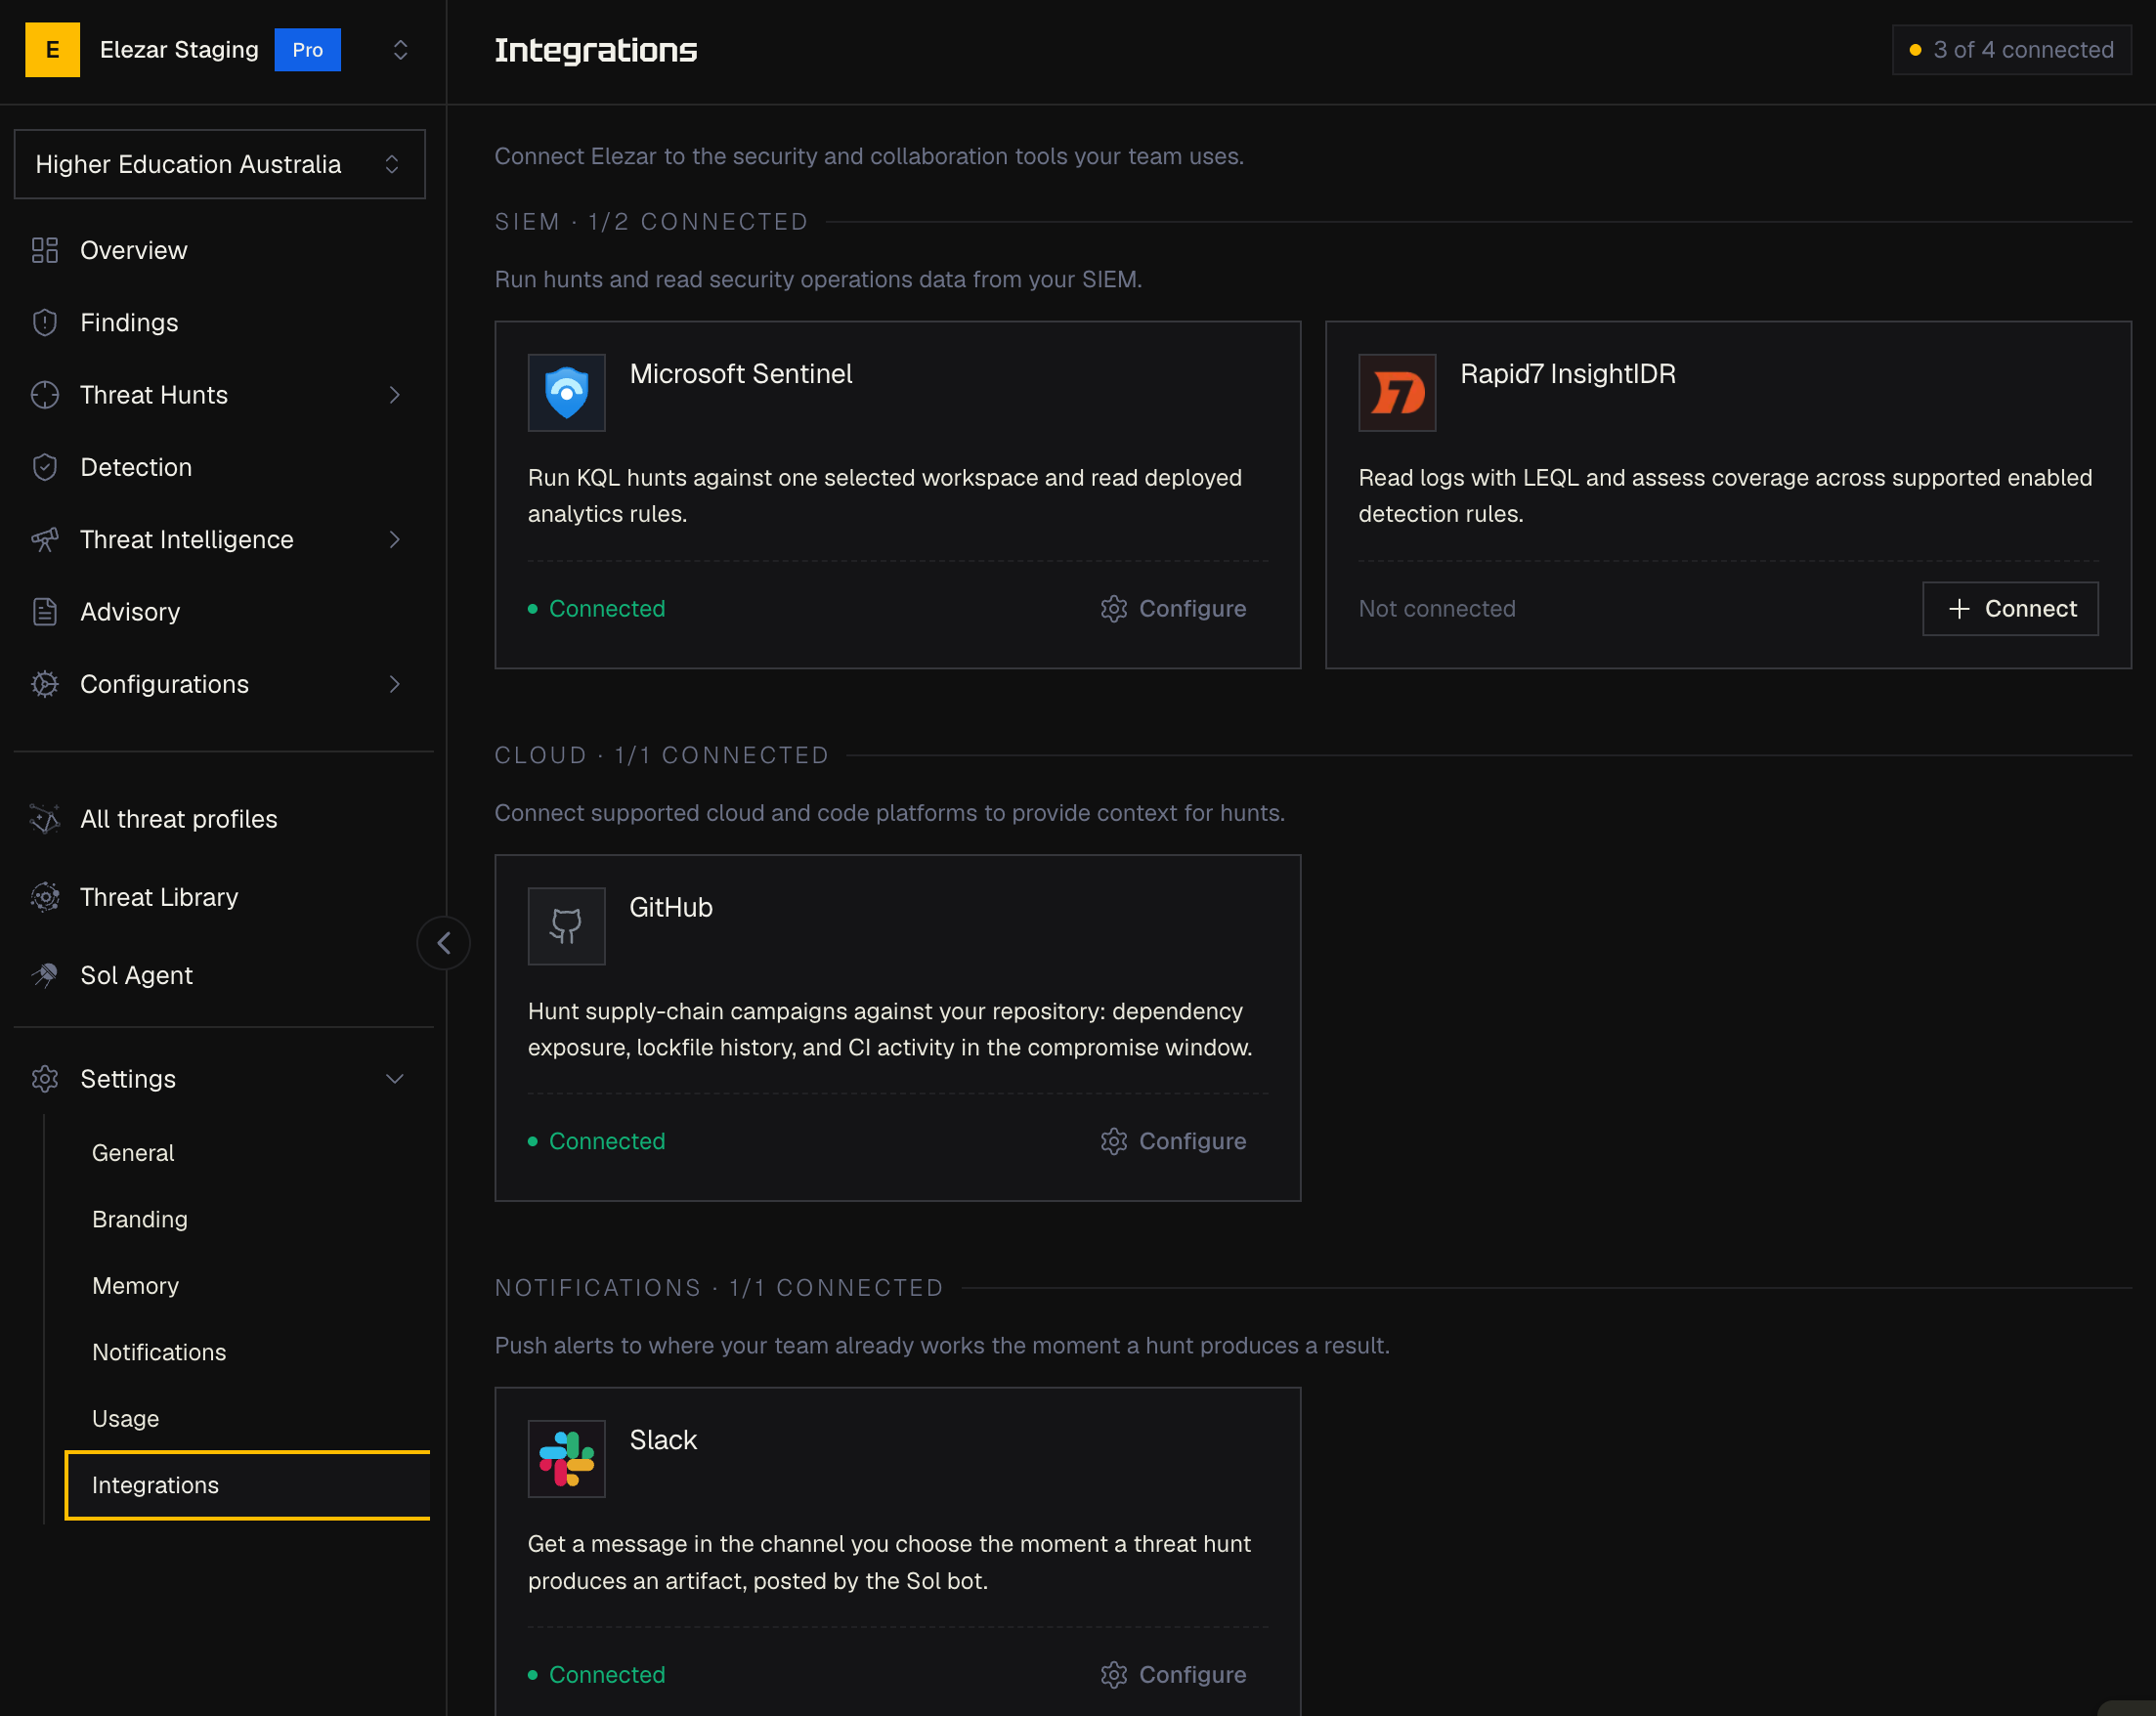The height and width of the screenshot is (1716, 2156).
Task: Click the Threat Library icon
Action: pos(45,897)
